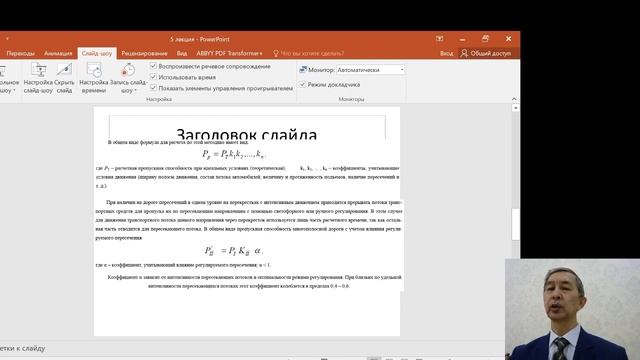Open the Монитор dropdown set to Автоматически
This screenshot has height=360, width=640.
click(x=371, y=70)
